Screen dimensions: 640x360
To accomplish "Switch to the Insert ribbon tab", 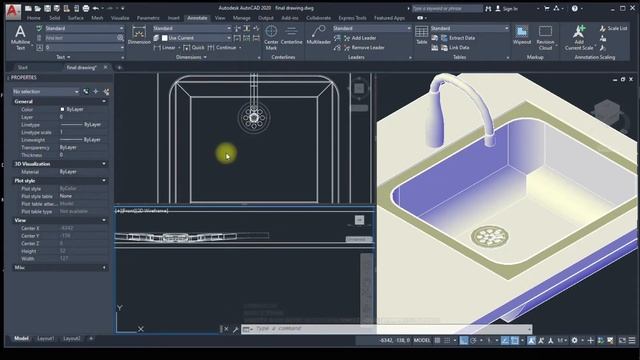I will [x=173, y=18].
